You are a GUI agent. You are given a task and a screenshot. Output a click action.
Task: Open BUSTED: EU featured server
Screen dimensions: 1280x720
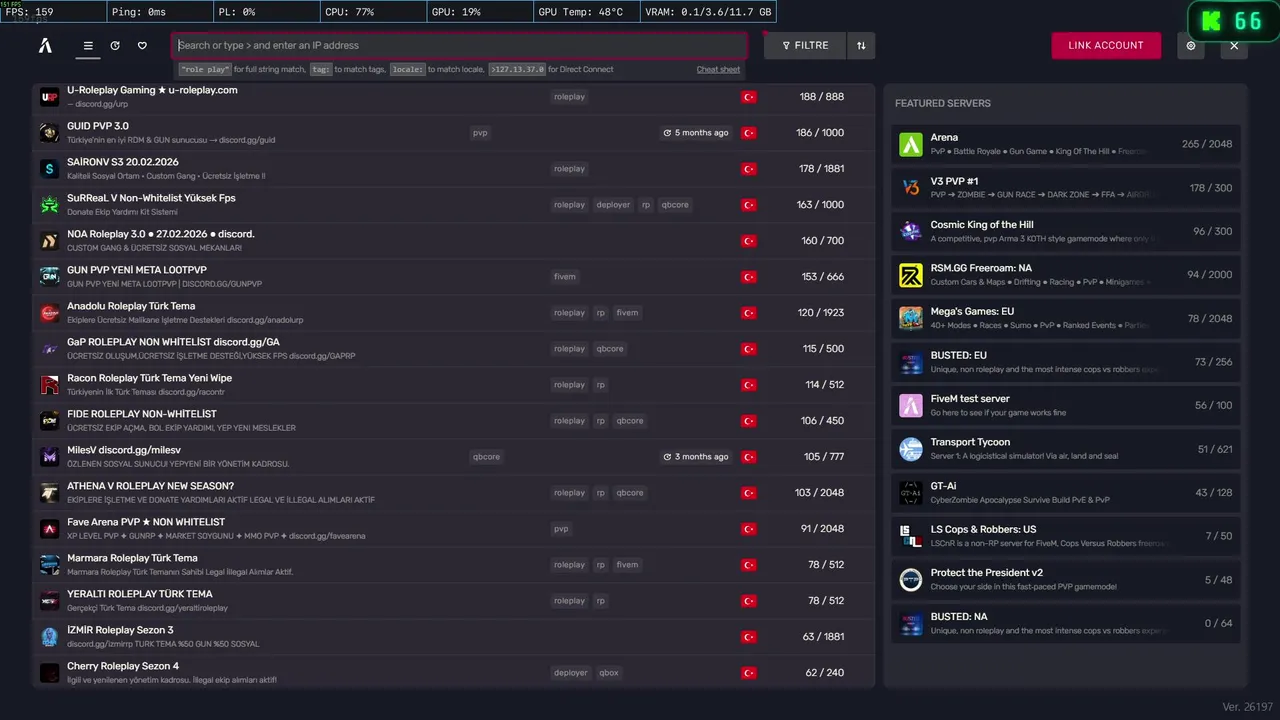(1066, 362)
